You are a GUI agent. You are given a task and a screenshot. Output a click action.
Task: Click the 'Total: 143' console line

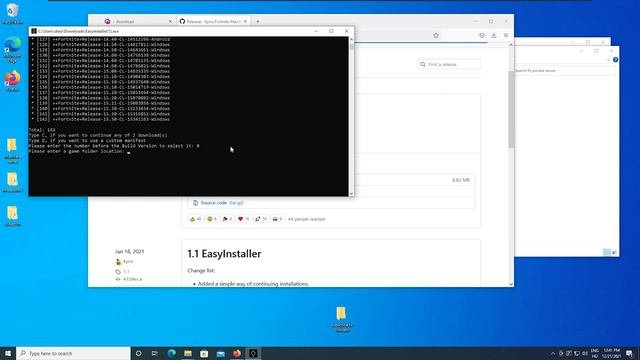click(x=42, y=130)
